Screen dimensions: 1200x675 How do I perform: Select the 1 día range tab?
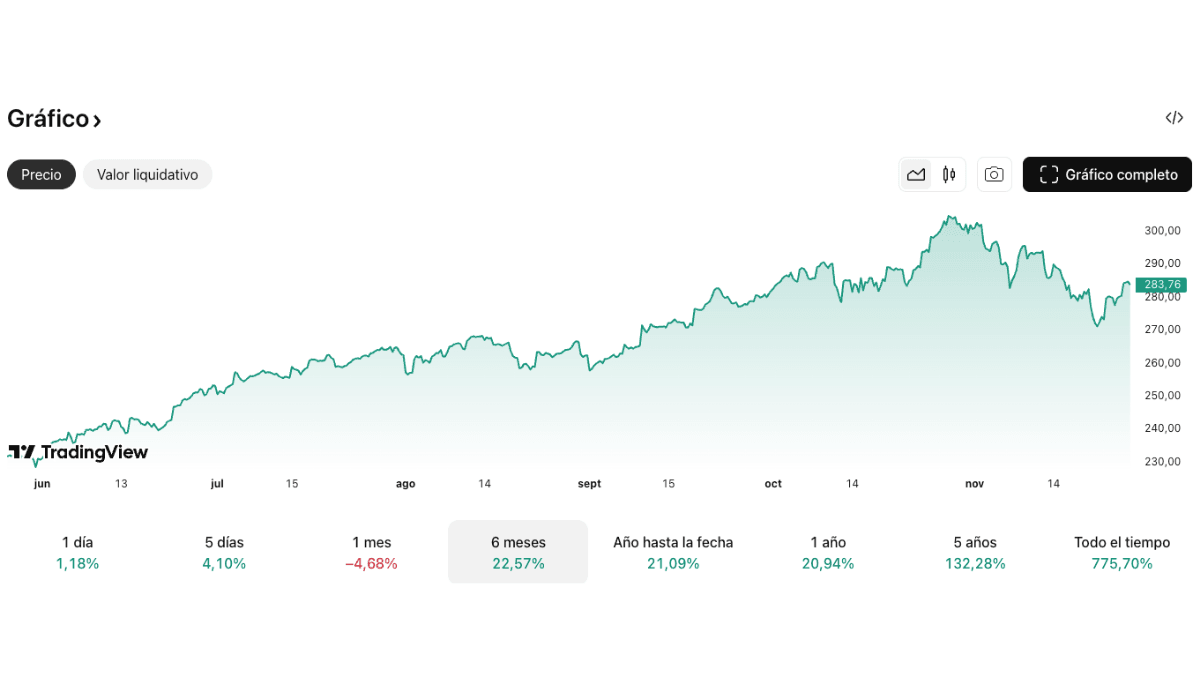pos(77,552)
